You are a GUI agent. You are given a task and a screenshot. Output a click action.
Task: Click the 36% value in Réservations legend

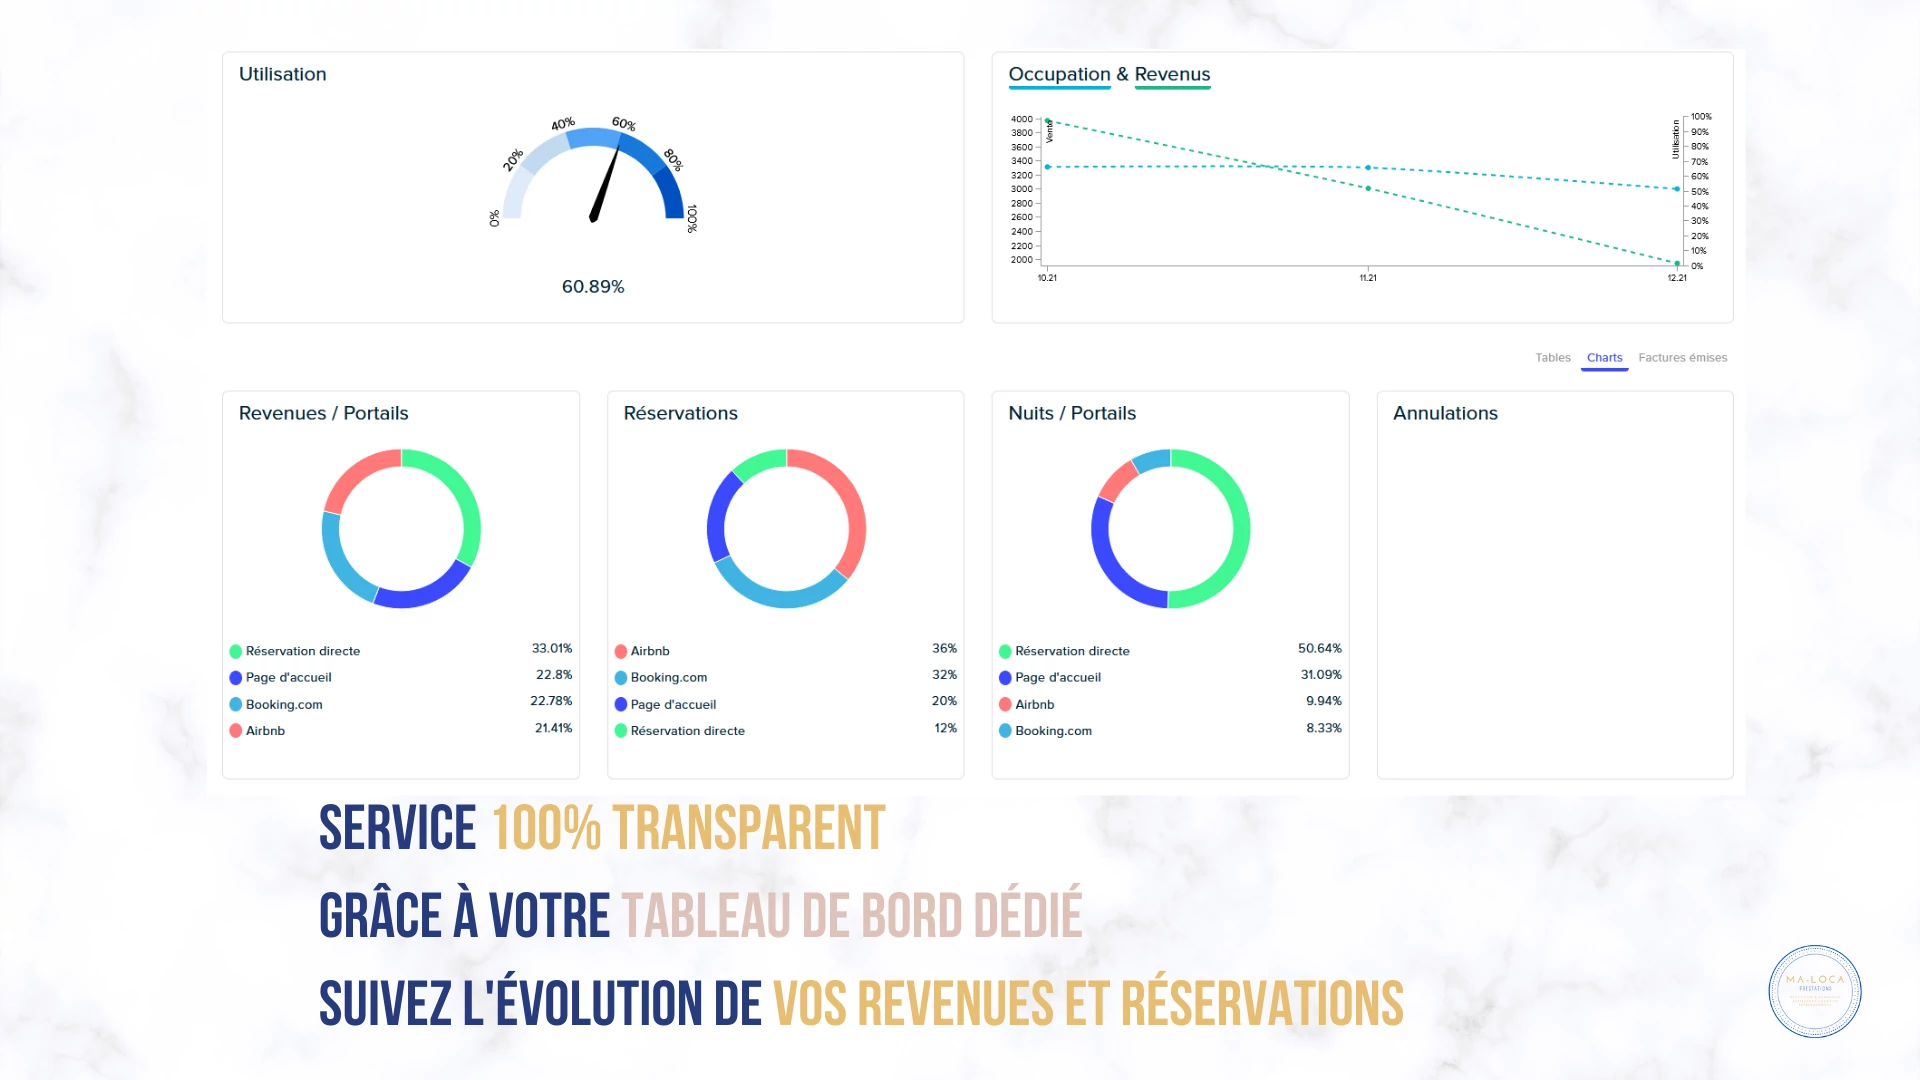click(944, 649)
